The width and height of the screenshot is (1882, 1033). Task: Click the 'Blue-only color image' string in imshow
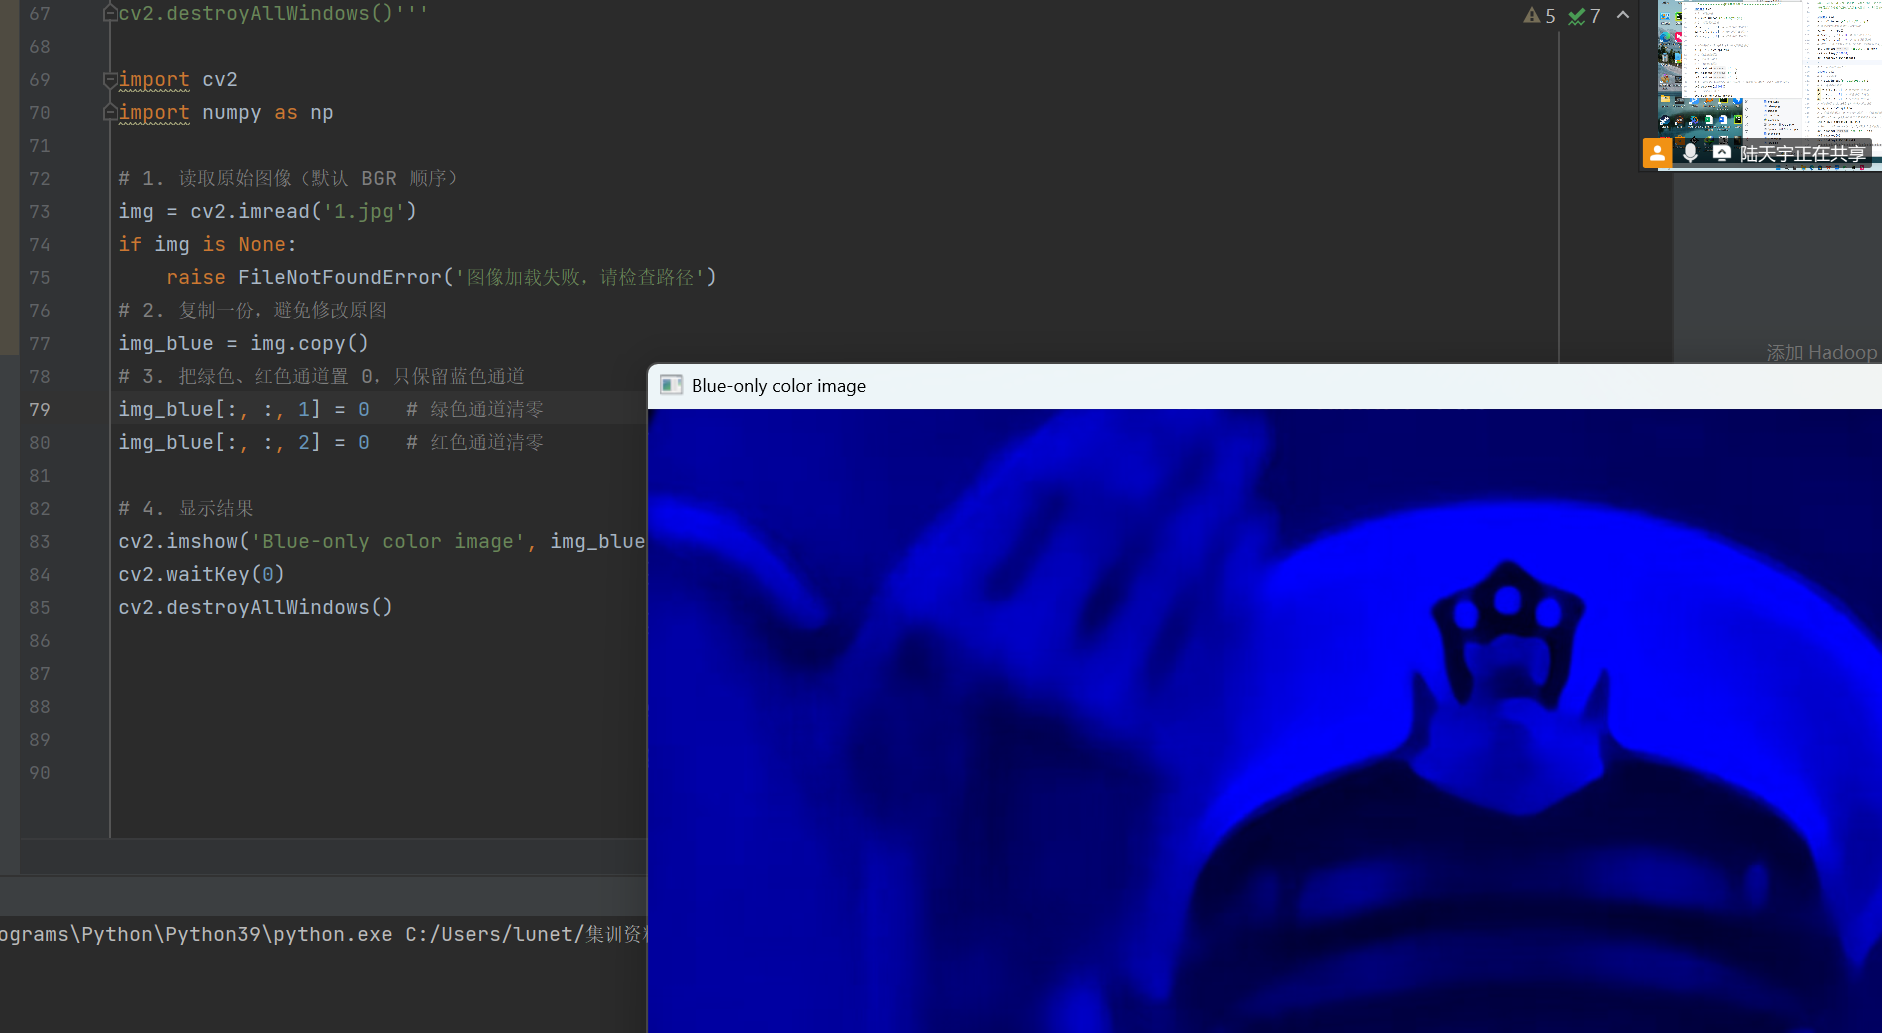click(388, 541)
